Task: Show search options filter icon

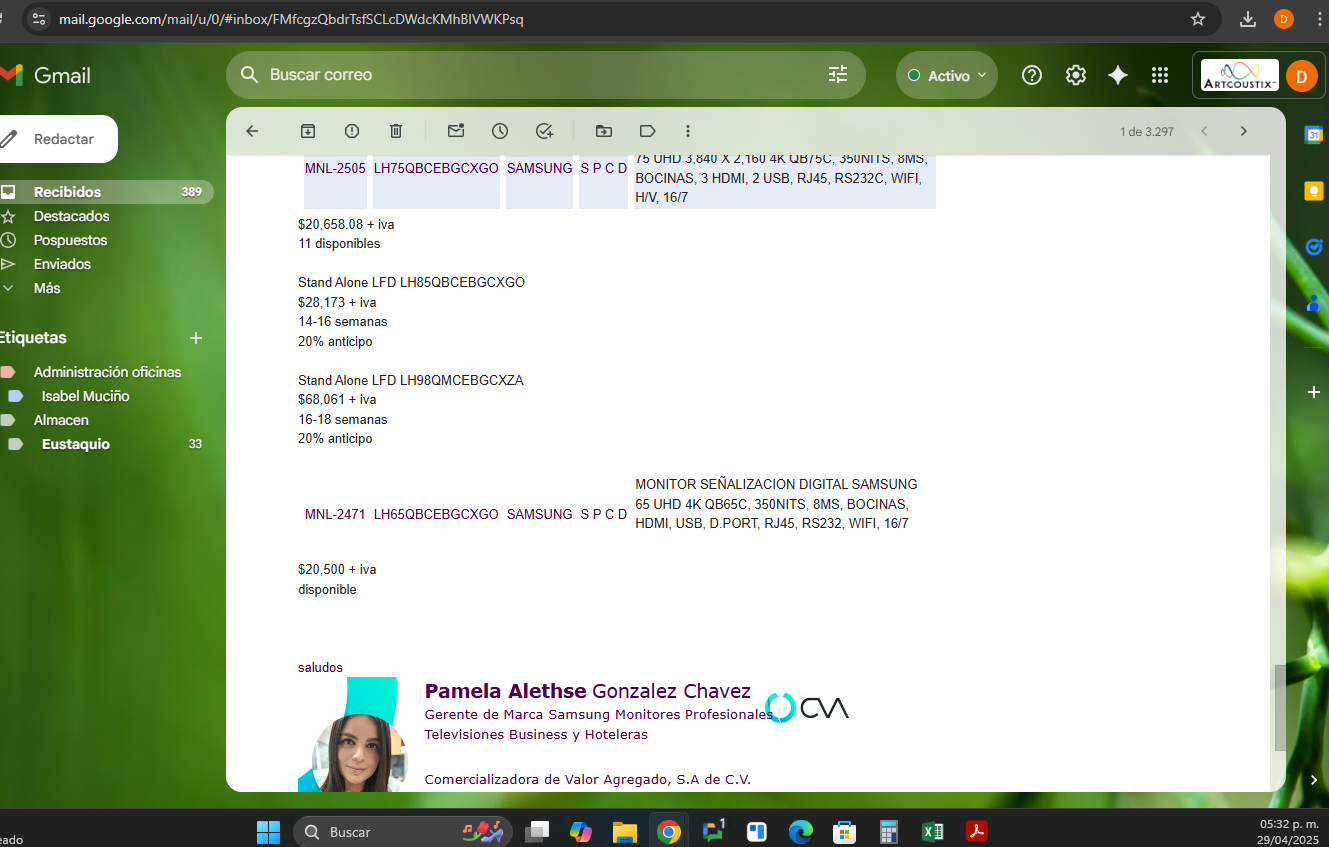Action: coord(838,75)
